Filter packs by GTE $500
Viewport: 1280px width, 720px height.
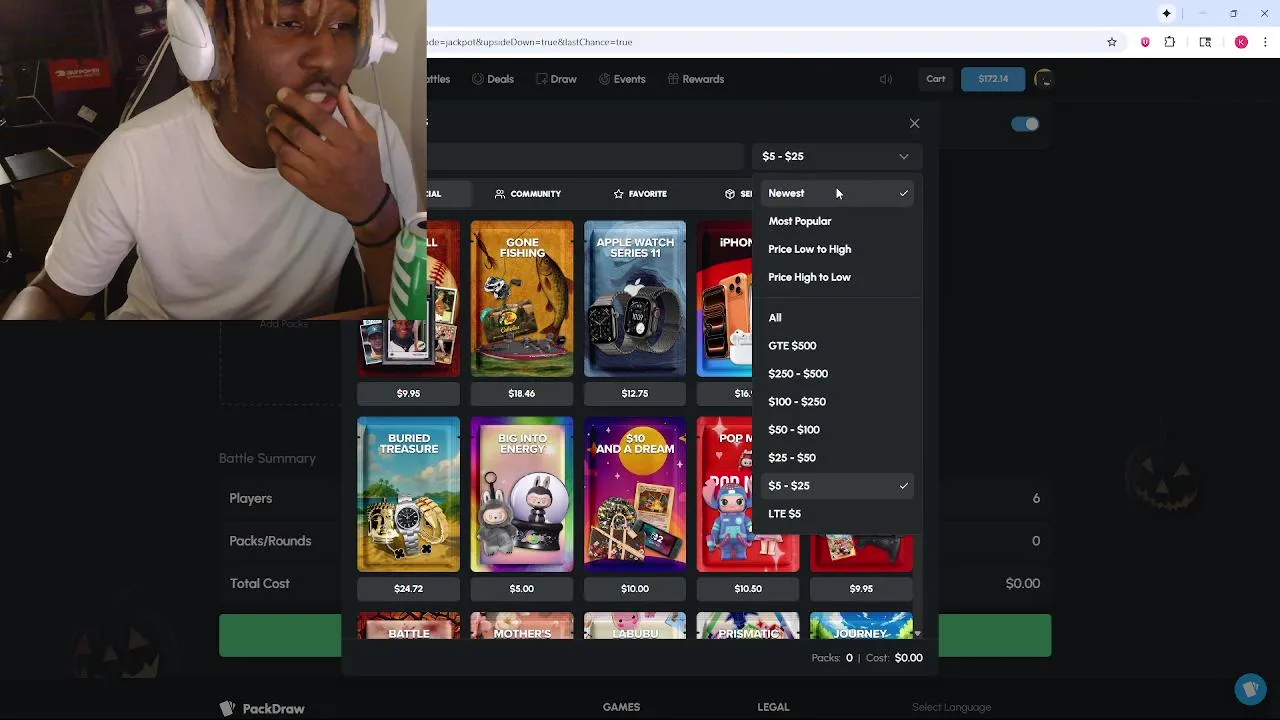[835, 345]
